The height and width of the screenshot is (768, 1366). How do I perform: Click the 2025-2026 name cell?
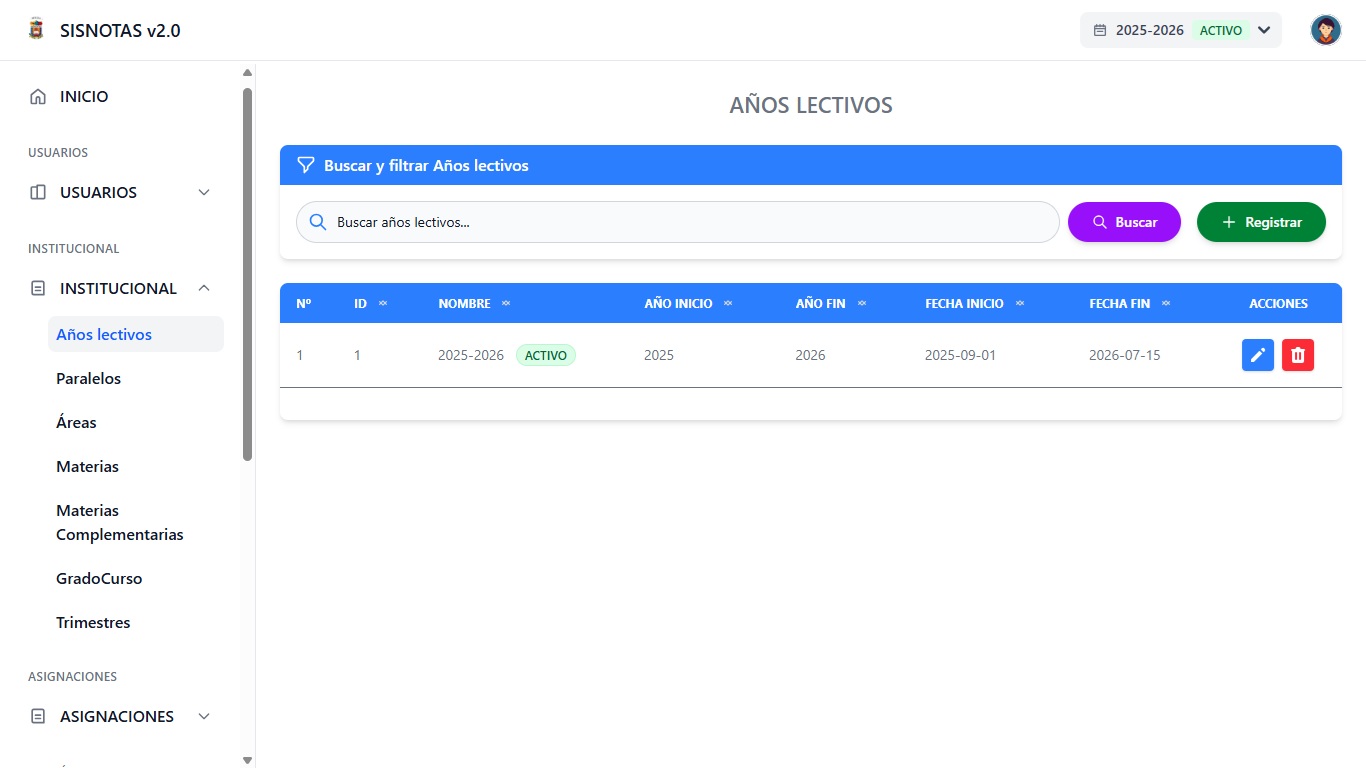click(x=471, y=355)
